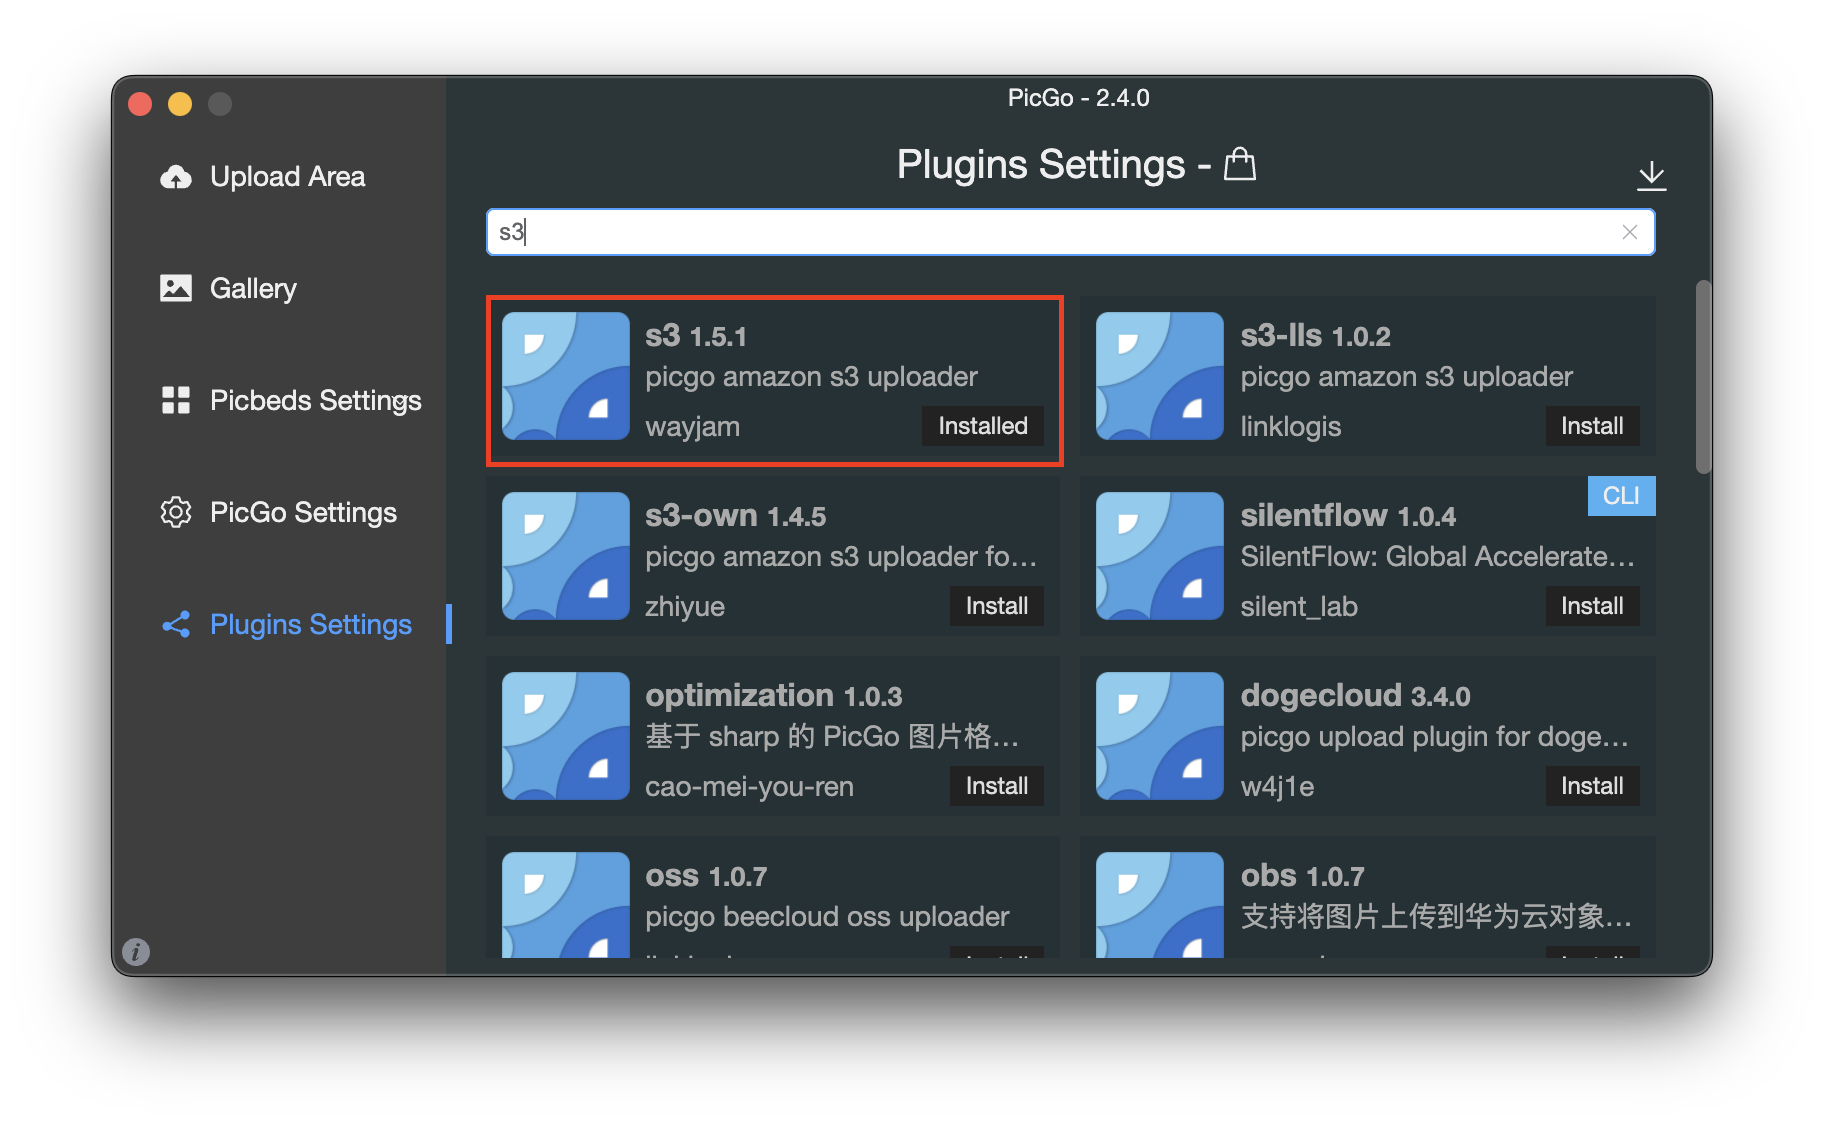Click the plugin search input field

1050,232
